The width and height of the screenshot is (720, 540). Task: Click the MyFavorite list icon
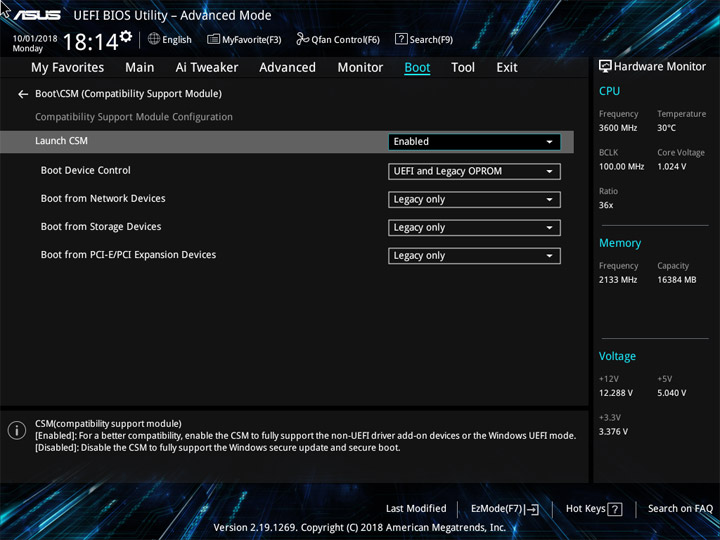(x=214, y=39)
